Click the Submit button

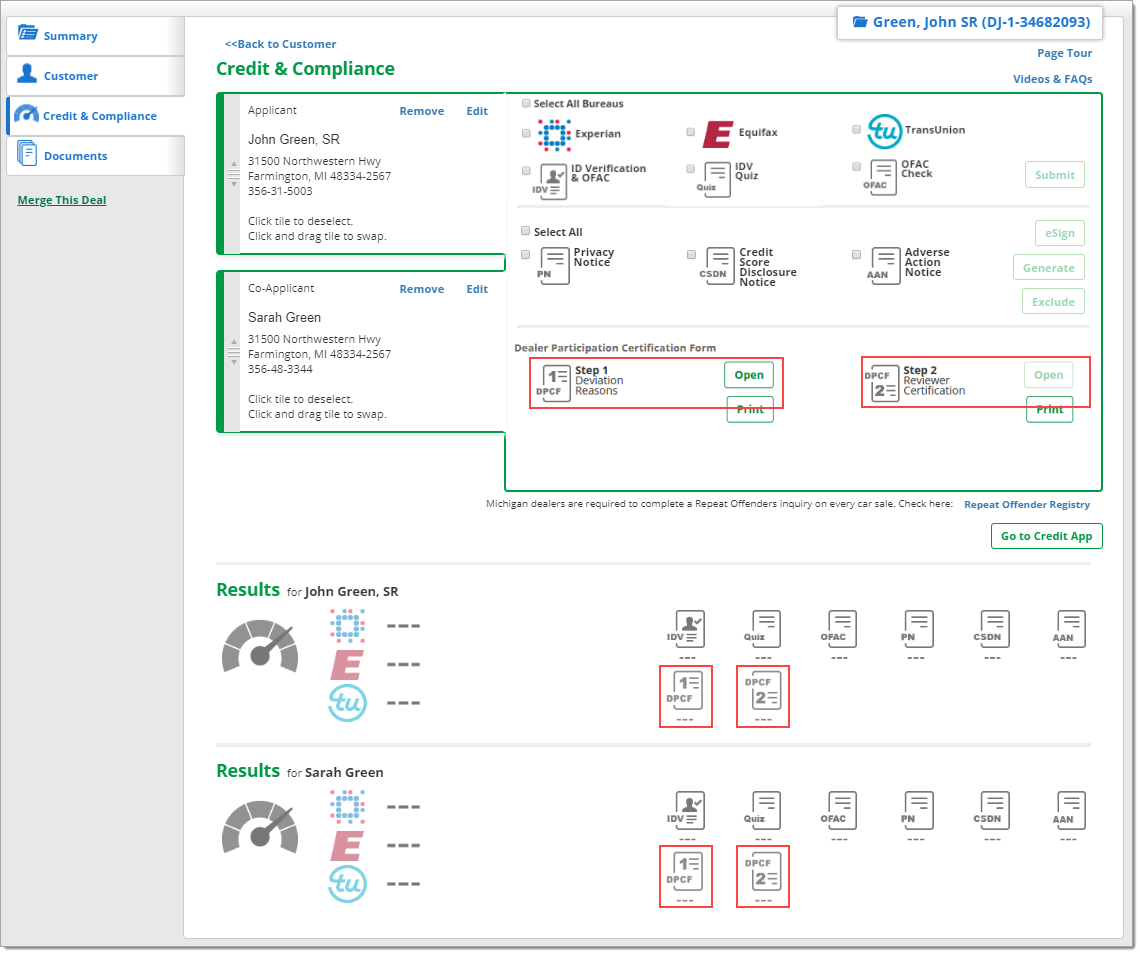pyautogui.click(x=1054, y=175)
